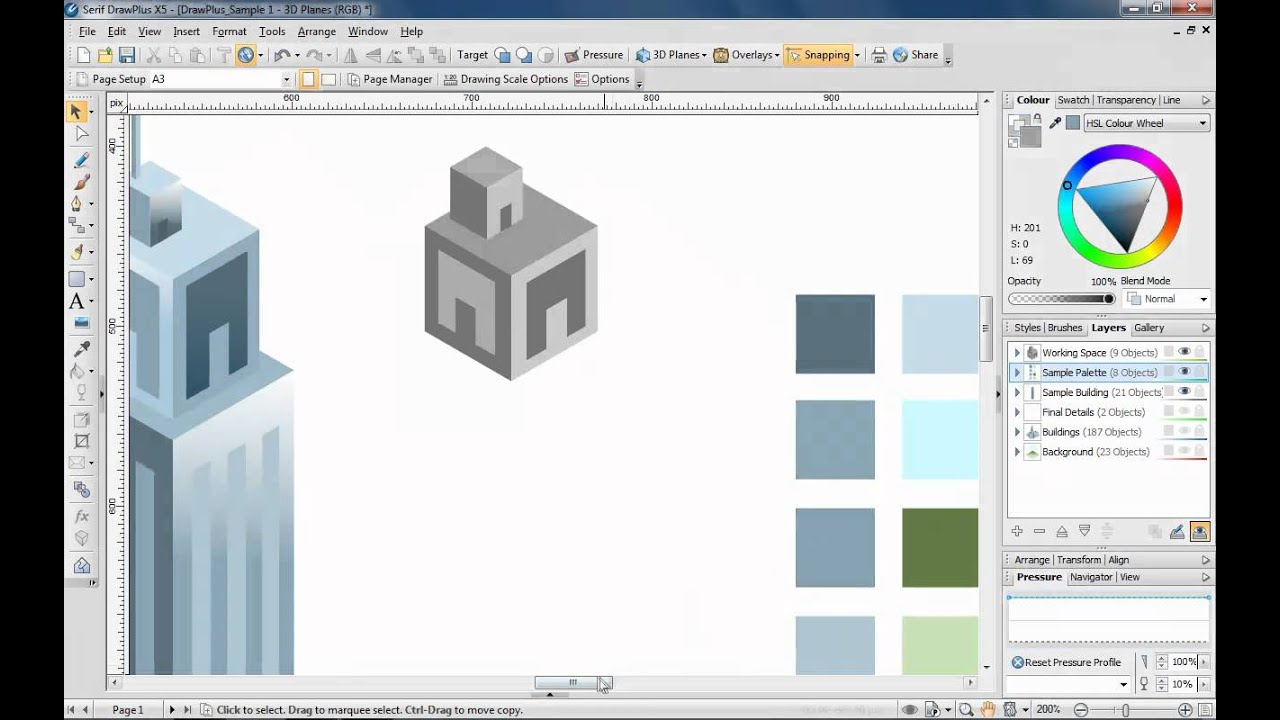Click Reset Pressure Profile
This screenshot has height=720, width=1280.
[1066, 662]
